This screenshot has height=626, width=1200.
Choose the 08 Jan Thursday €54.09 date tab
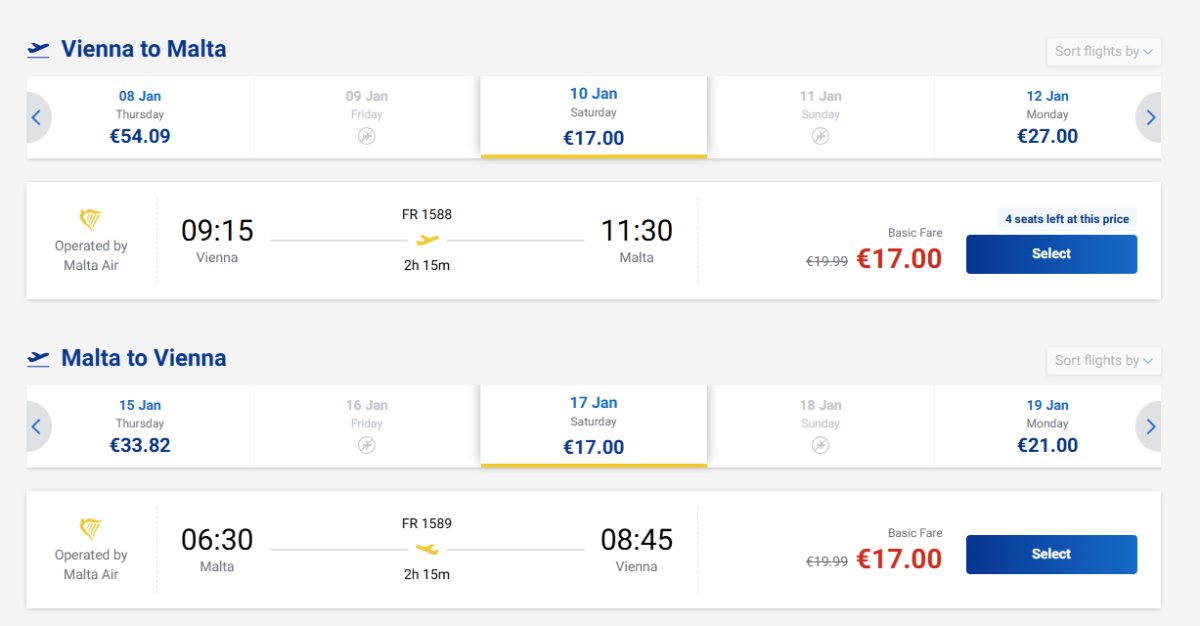point(140,117)
